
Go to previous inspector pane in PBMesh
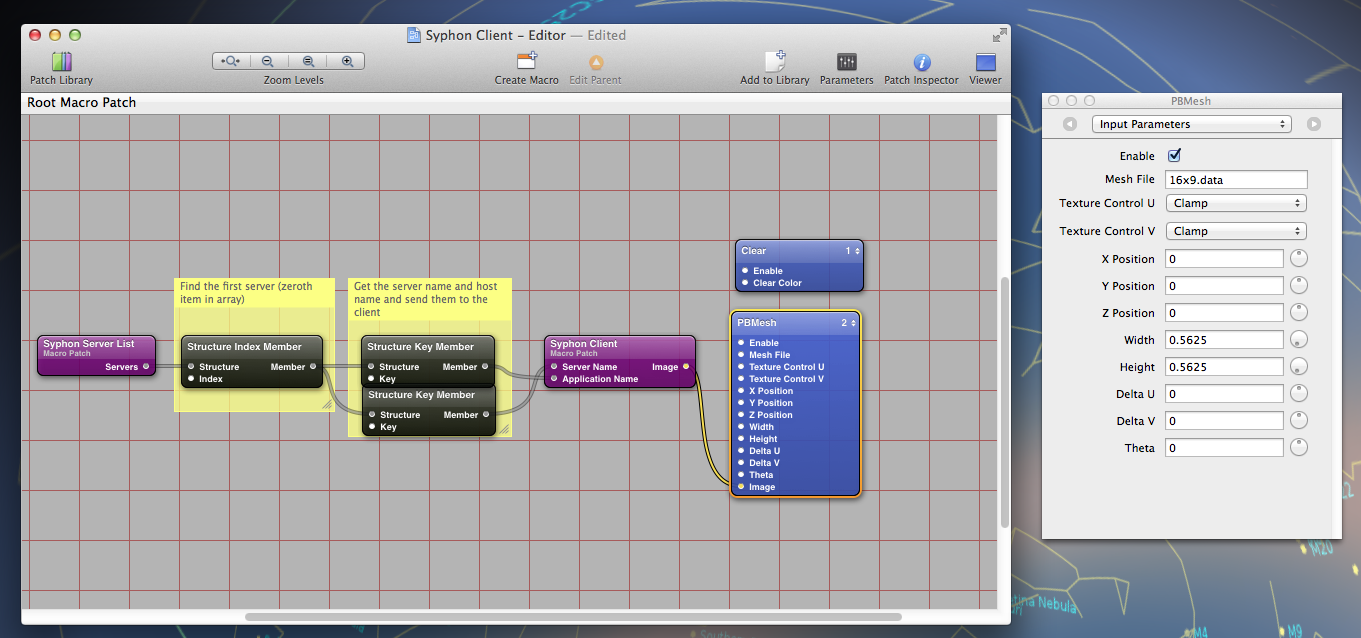point(1070,124)
